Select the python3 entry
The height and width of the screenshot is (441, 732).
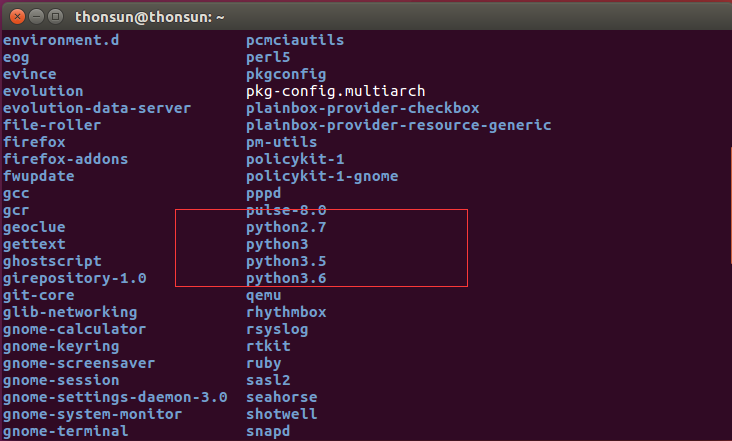(277, 244)
